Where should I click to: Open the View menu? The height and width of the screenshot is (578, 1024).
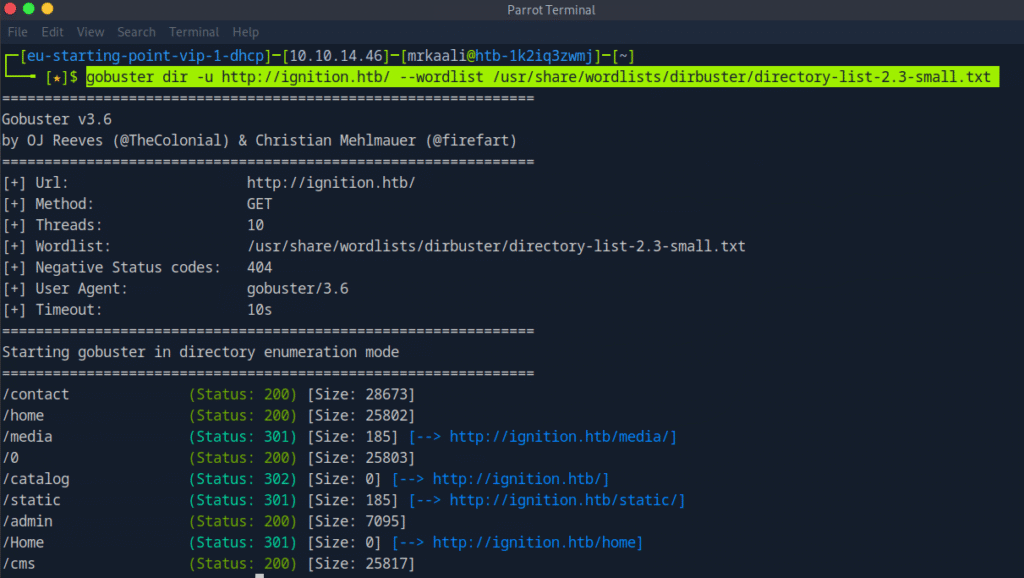pyautogui.click(x=90, y=32)
